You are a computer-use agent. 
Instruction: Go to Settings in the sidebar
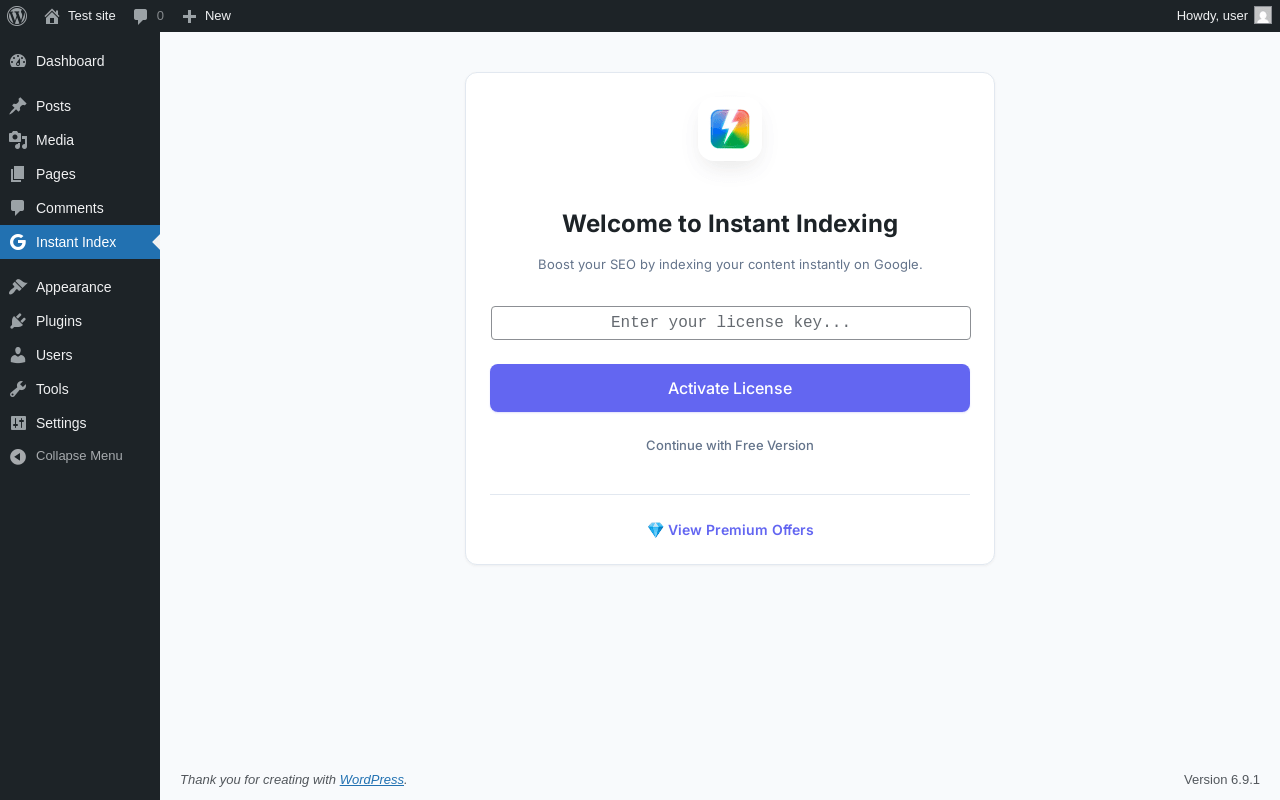80,423
